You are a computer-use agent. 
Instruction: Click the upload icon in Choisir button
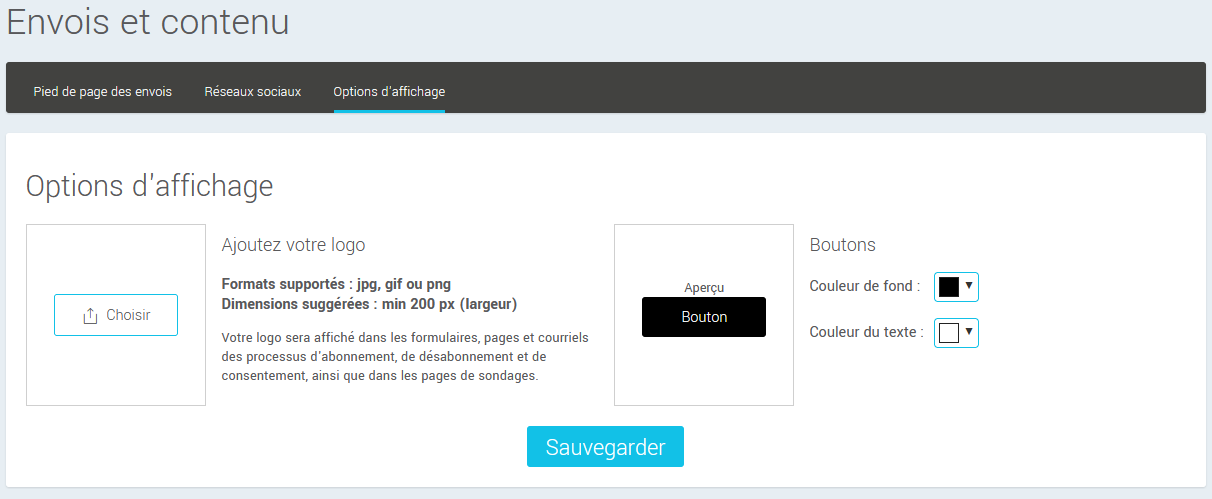pyautogui.click(x=90, y=316)
